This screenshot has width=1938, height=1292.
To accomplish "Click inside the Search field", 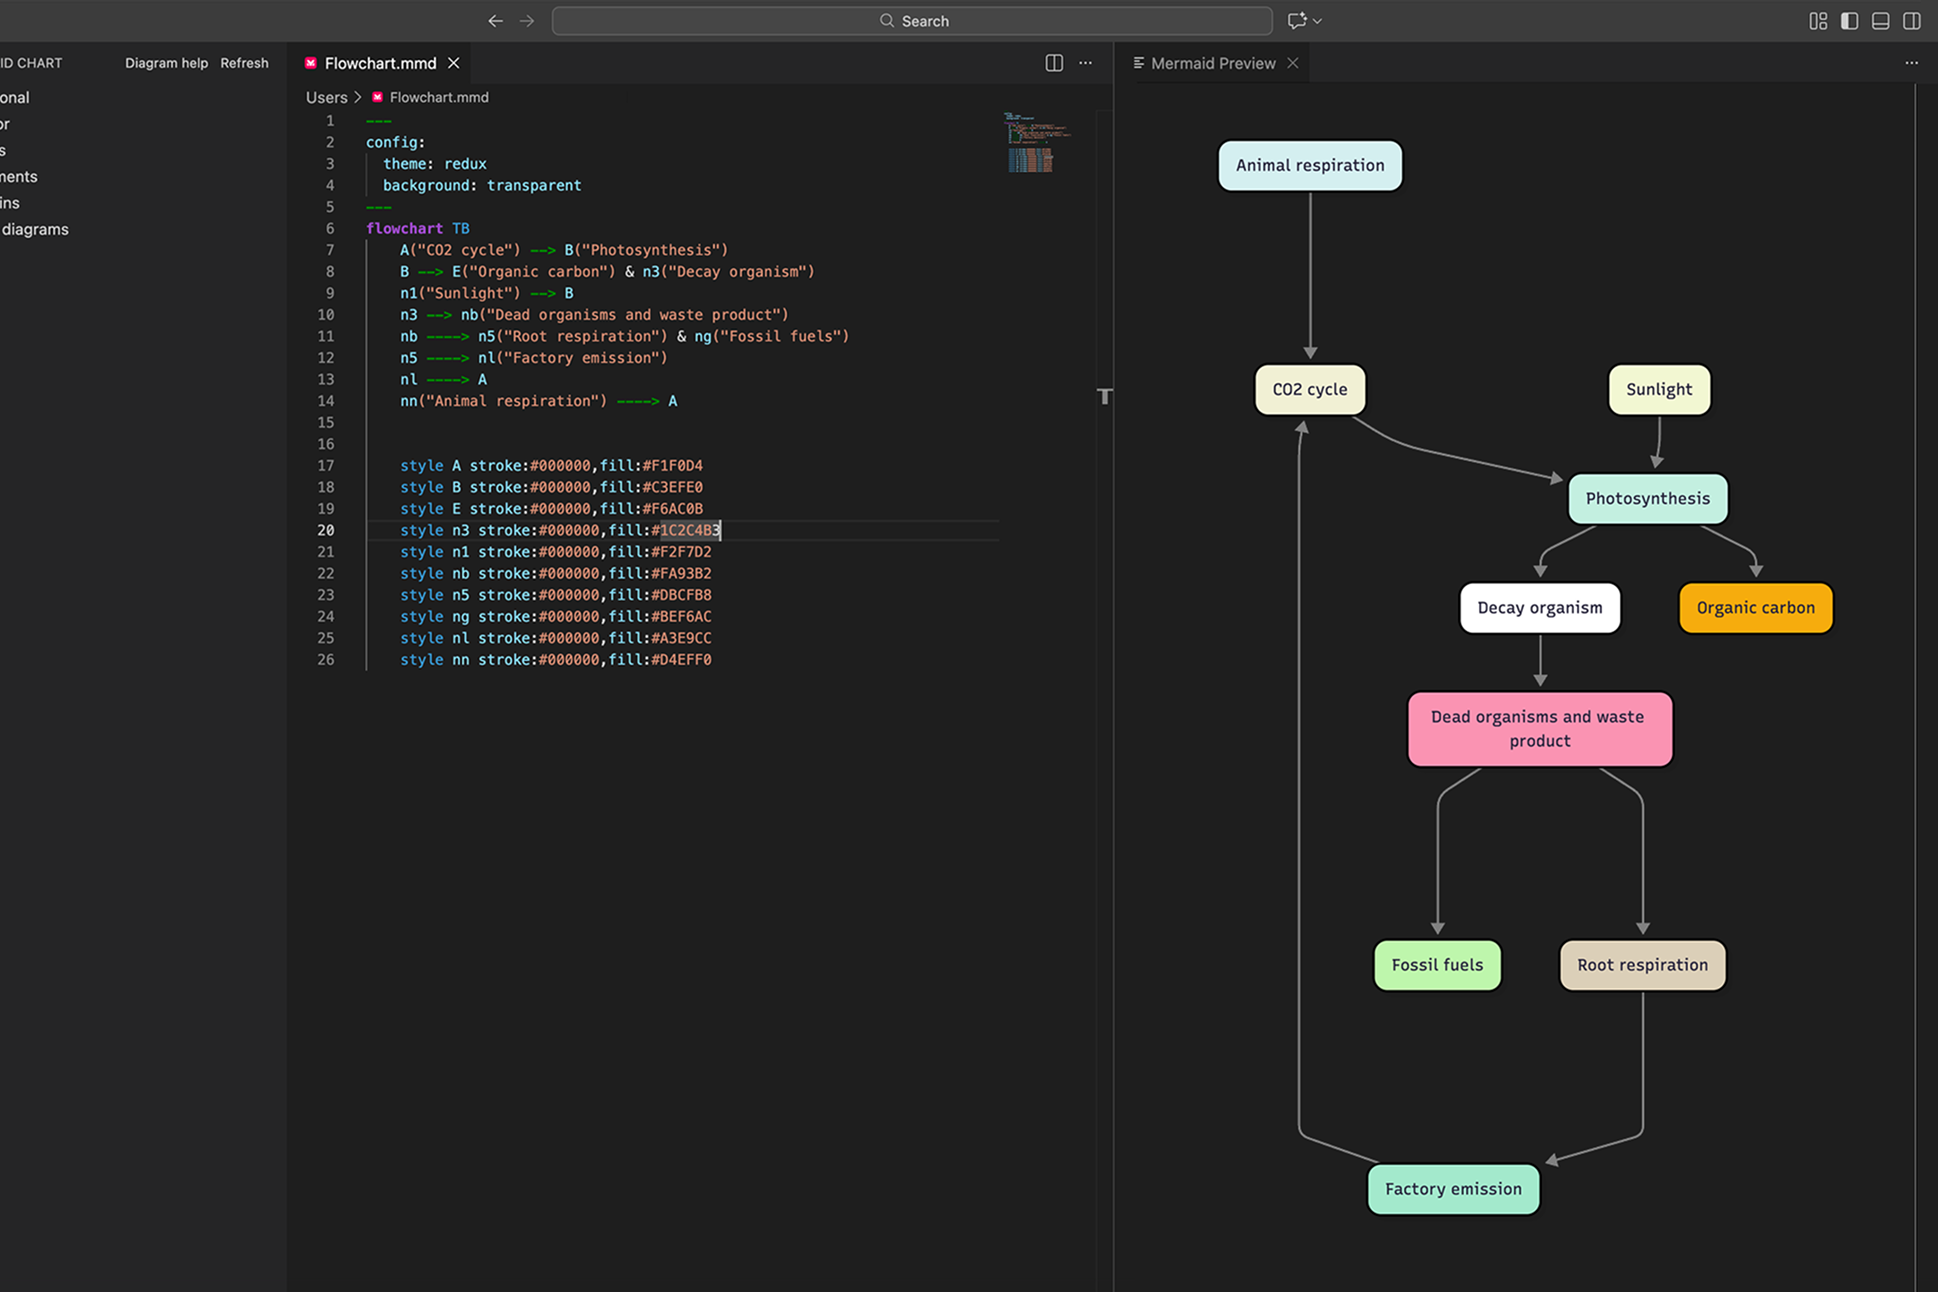I will tap(912, 20).
